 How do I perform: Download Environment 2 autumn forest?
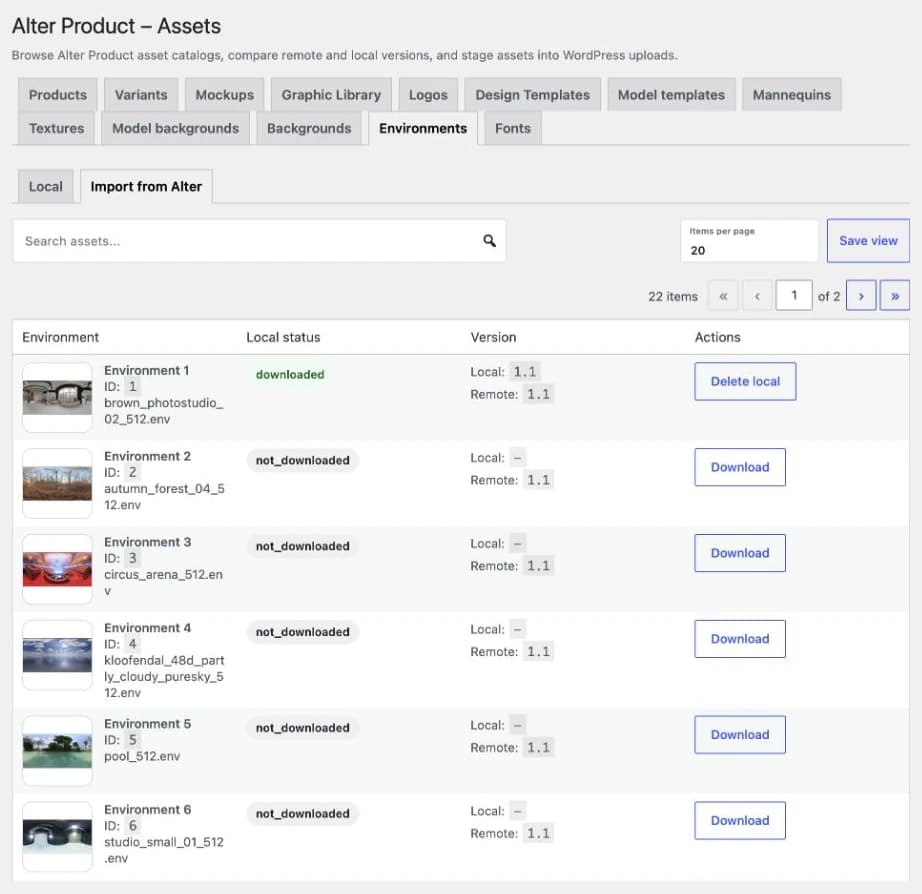point(740,467)
